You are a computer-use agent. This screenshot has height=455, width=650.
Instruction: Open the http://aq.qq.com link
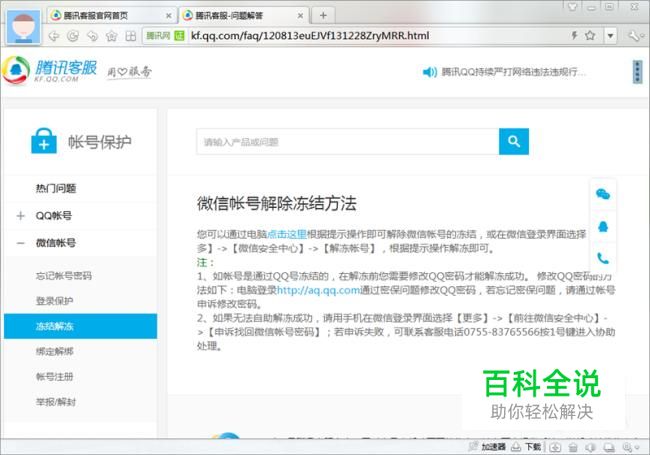click(318, 290)
